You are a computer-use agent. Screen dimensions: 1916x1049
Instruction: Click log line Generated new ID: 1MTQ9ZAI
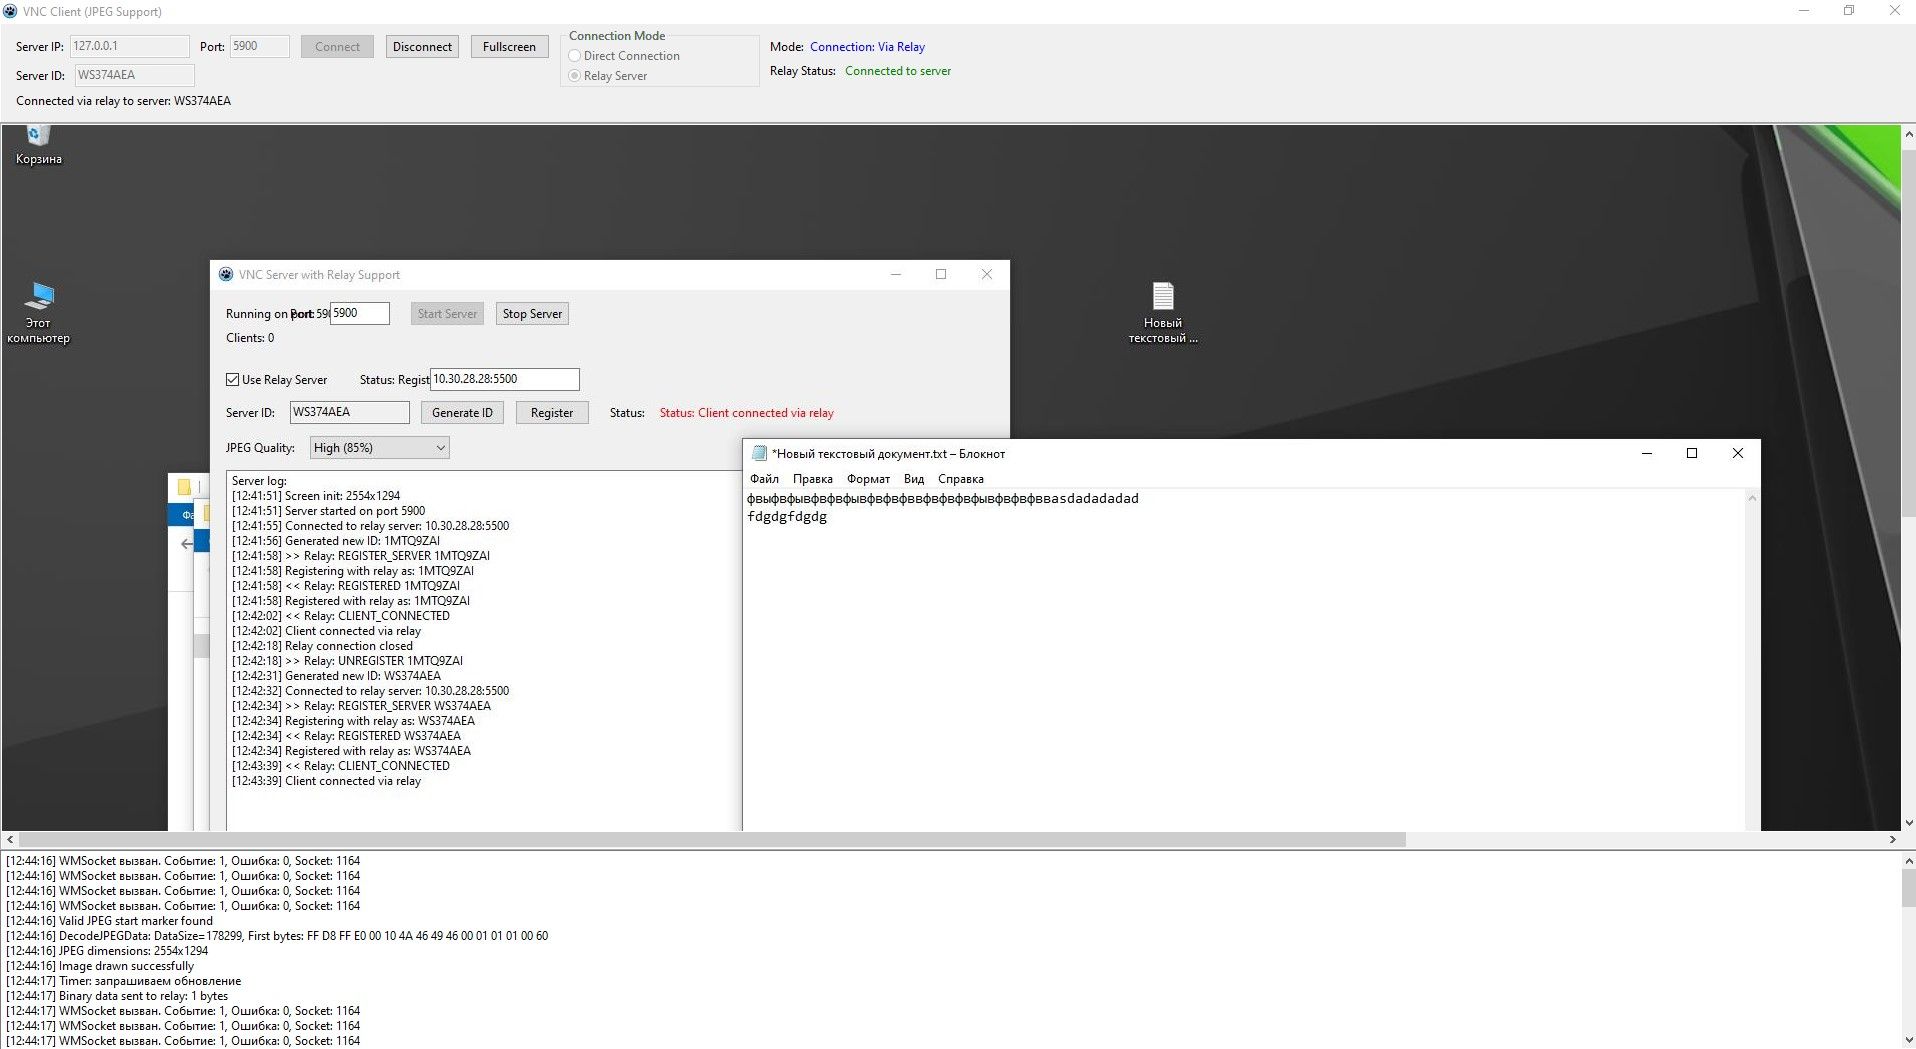pos(336,541)
